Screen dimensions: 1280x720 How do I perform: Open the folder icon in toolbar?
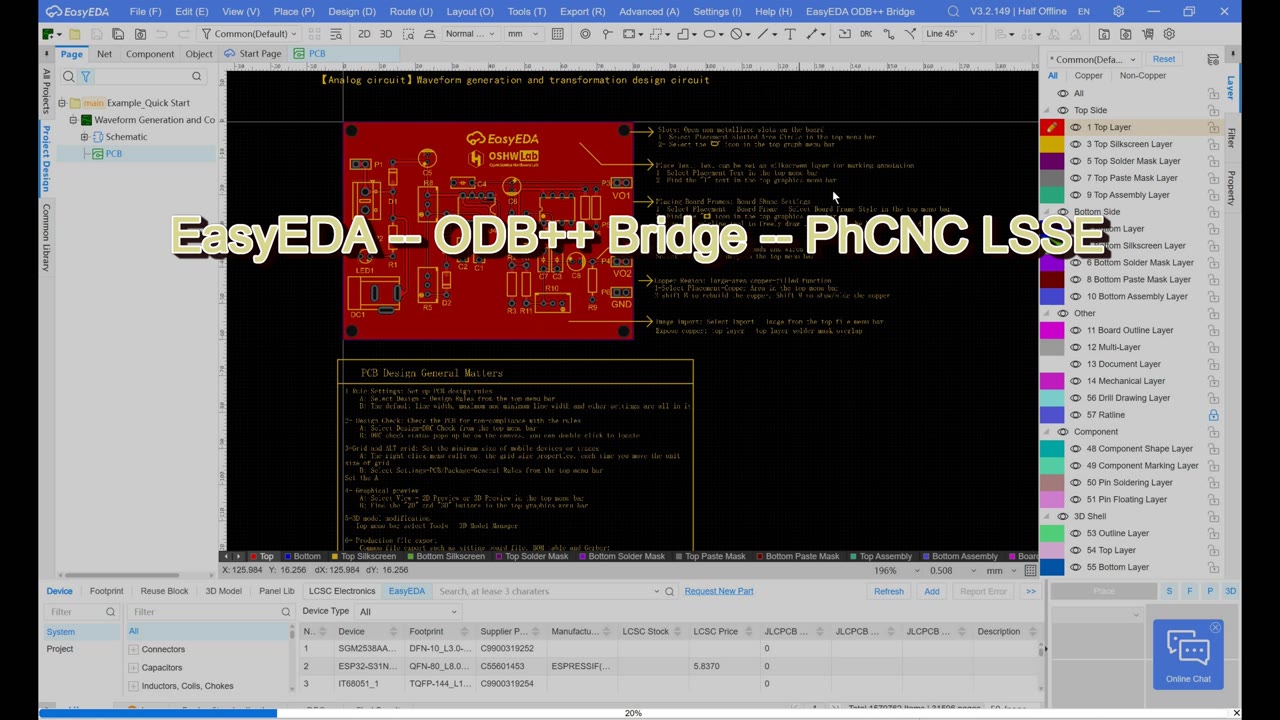coord(74,34)
